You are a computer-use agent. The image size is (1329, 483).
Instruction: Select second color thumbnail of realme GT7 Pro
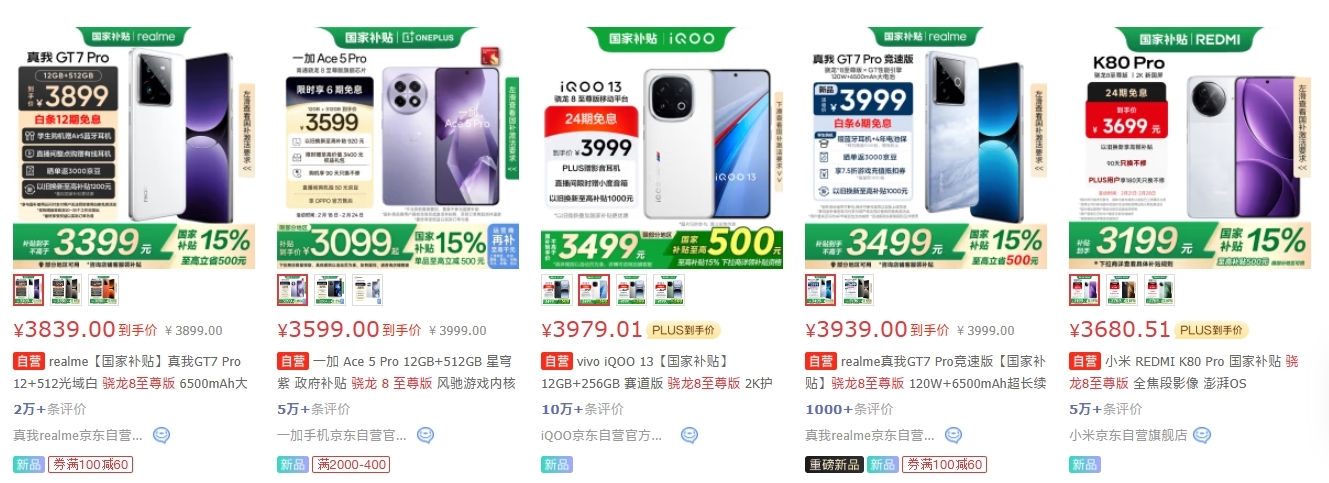(66, 290)
